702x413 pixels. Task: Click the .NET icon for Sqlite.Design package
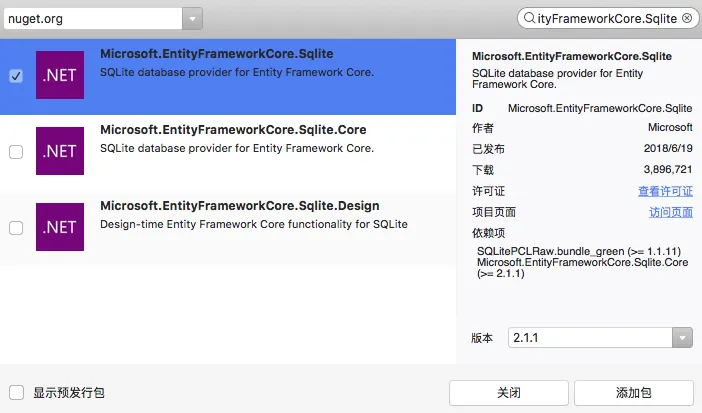(x=59, y=227)
